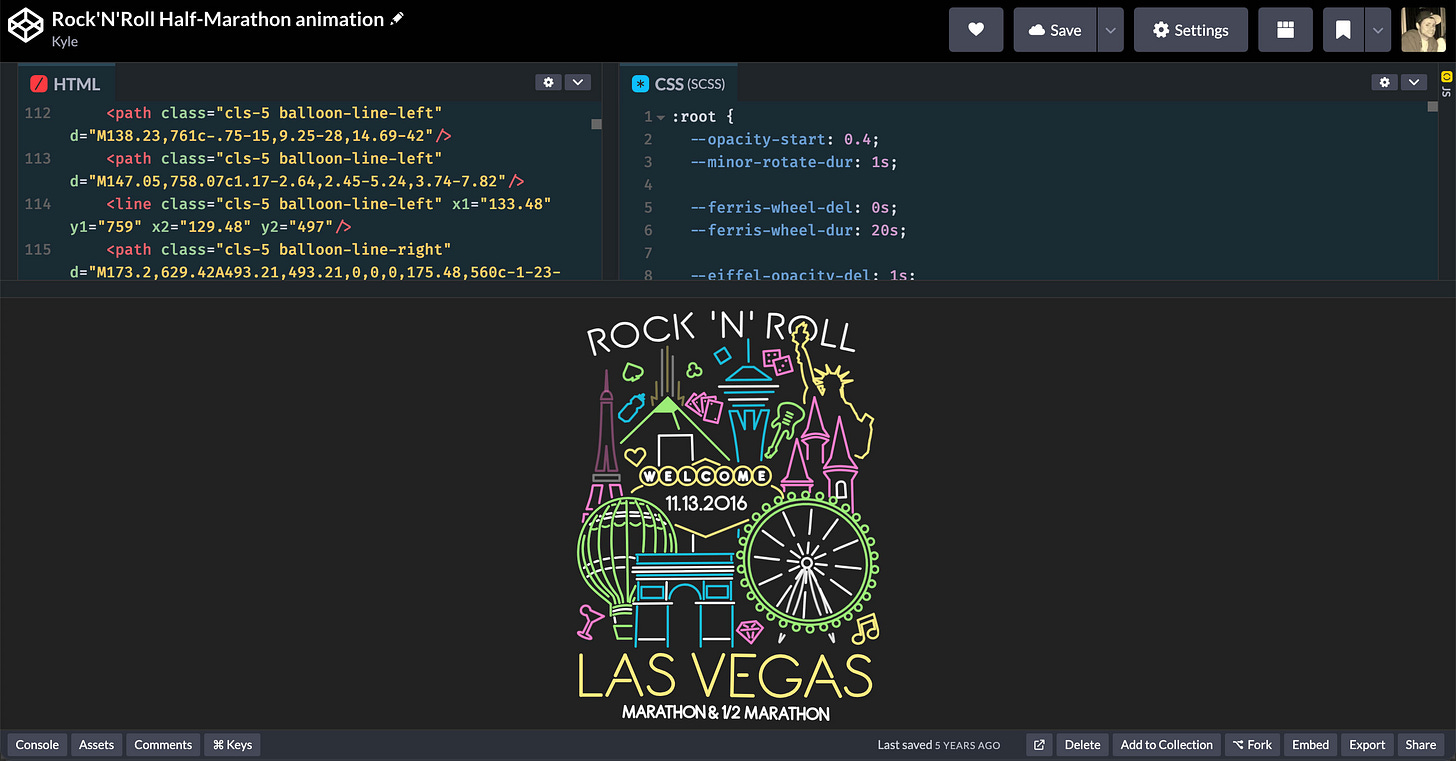Select the HTML editor tab

[x=66, y=84]
